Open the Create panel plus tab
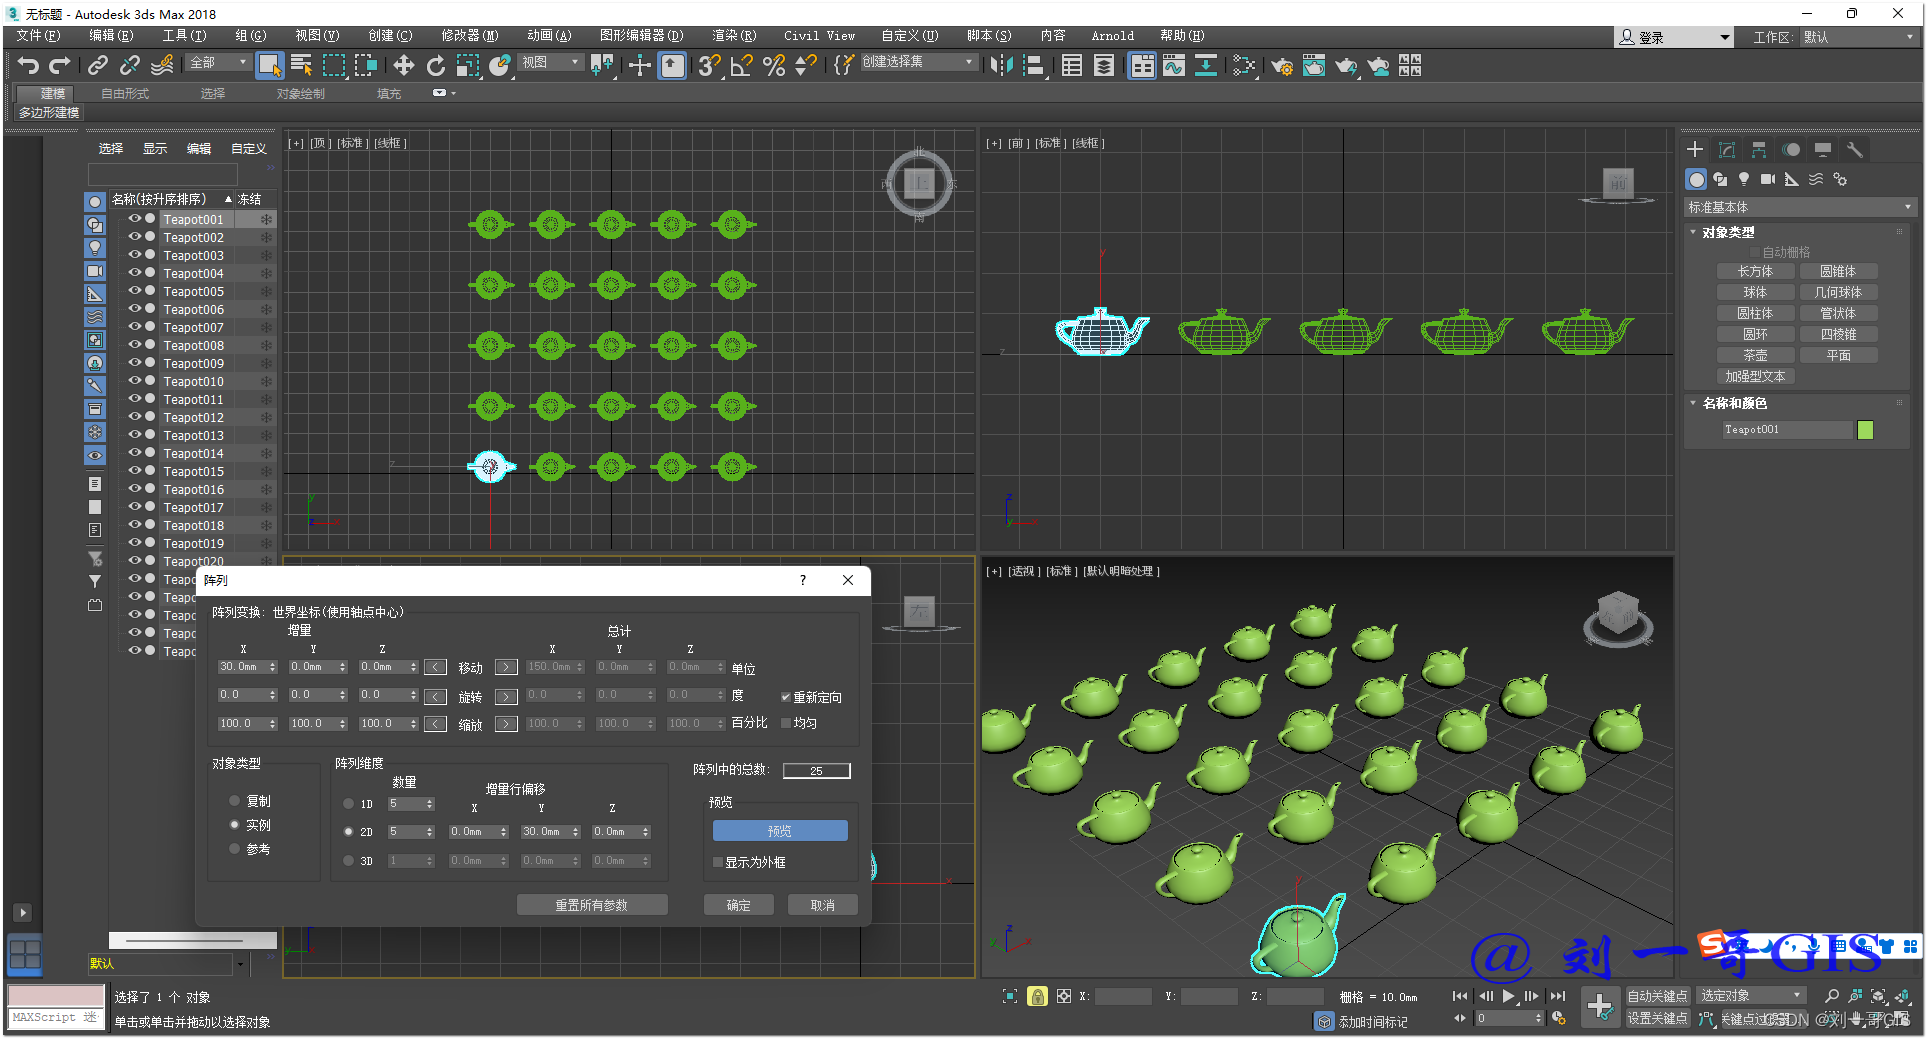Image resolution: width=1927 pixels, height=1039 pixels. click(x=1695, y=149)
